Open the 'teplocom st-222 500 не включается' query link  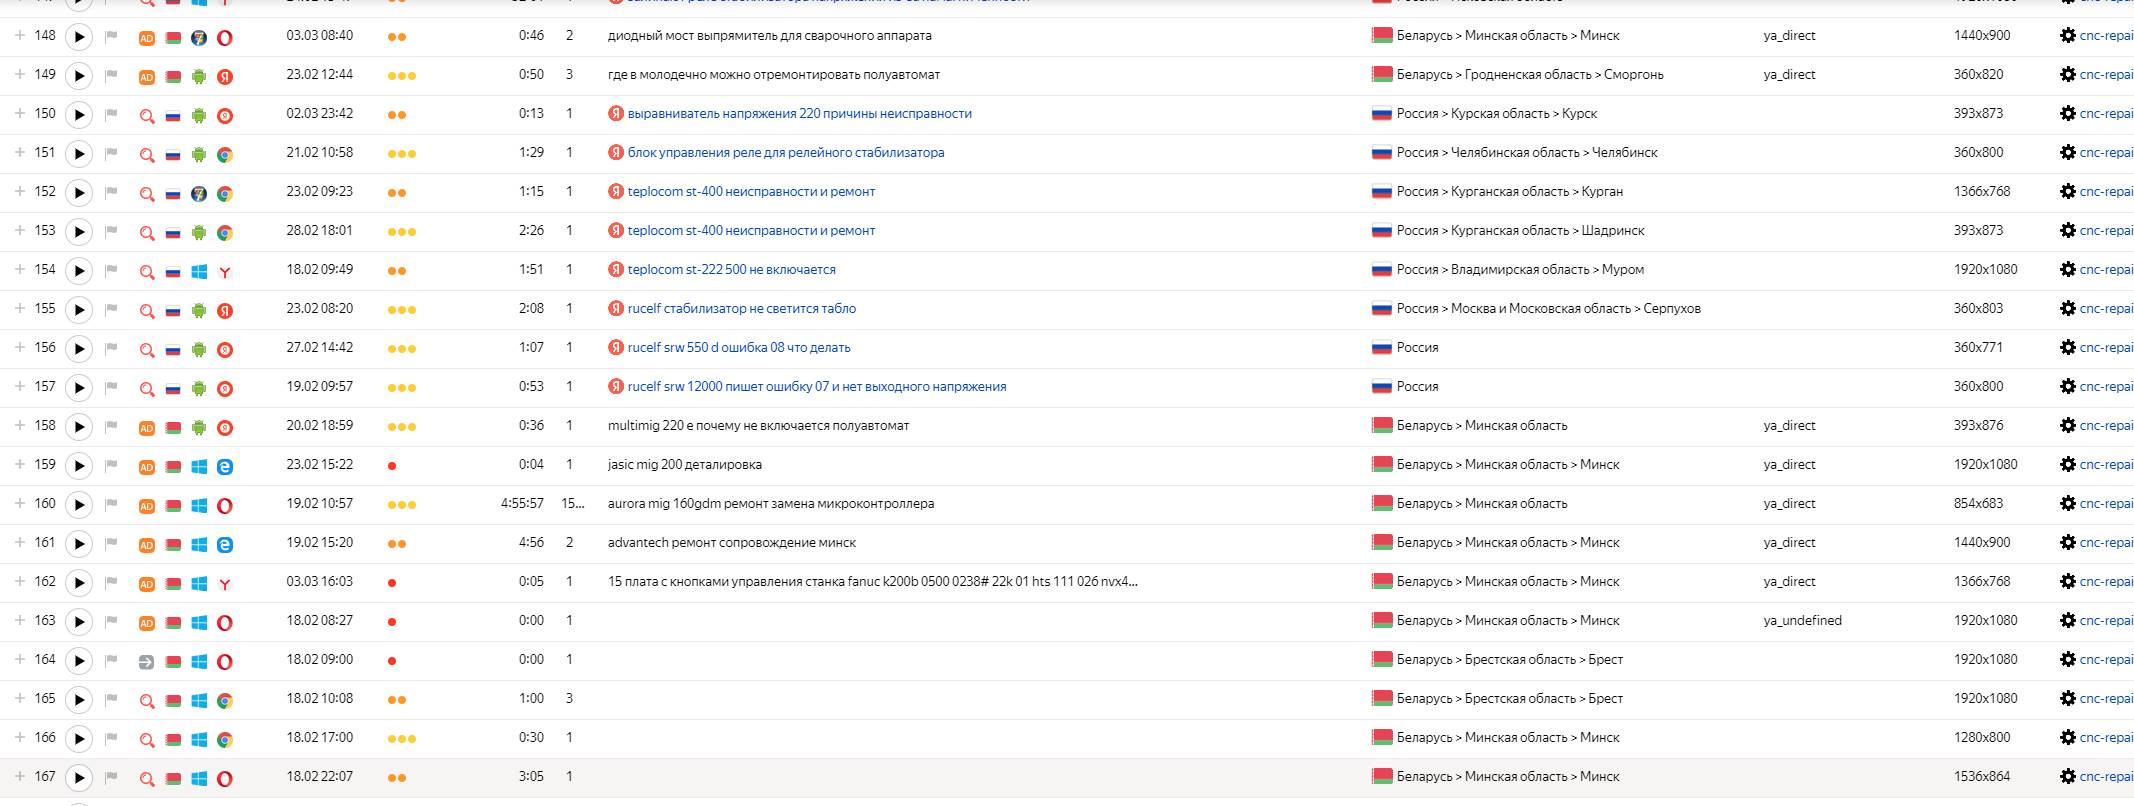tap(731, 270)
